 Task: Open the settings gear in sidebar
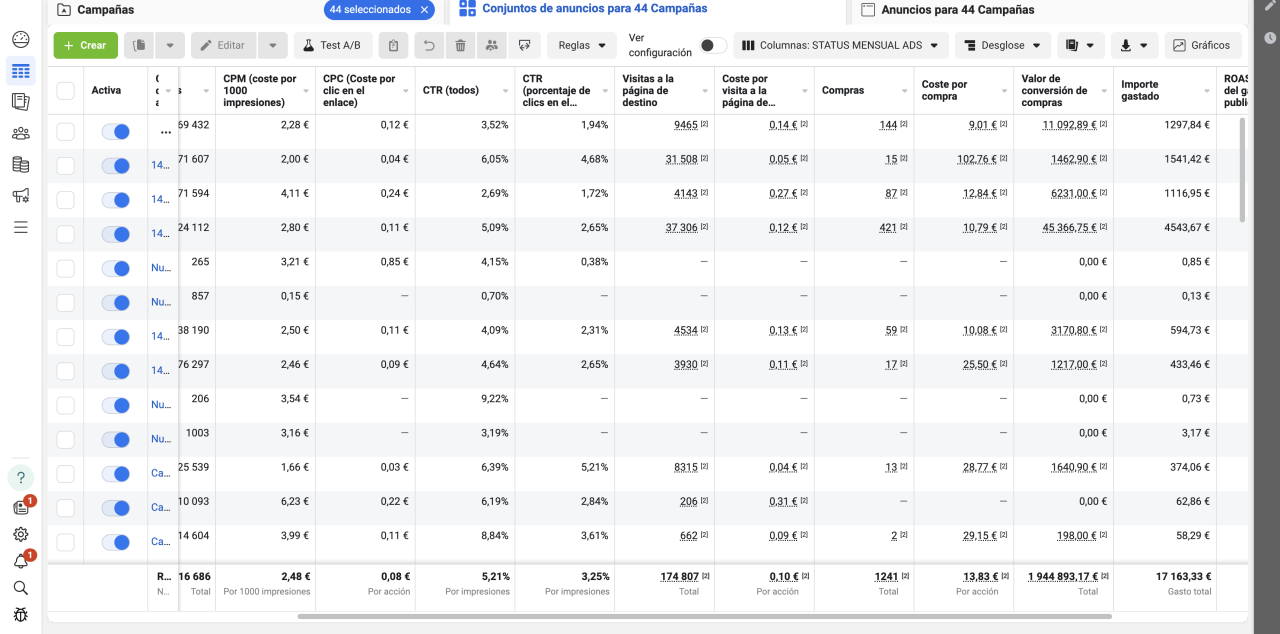(x=21, y=535)
